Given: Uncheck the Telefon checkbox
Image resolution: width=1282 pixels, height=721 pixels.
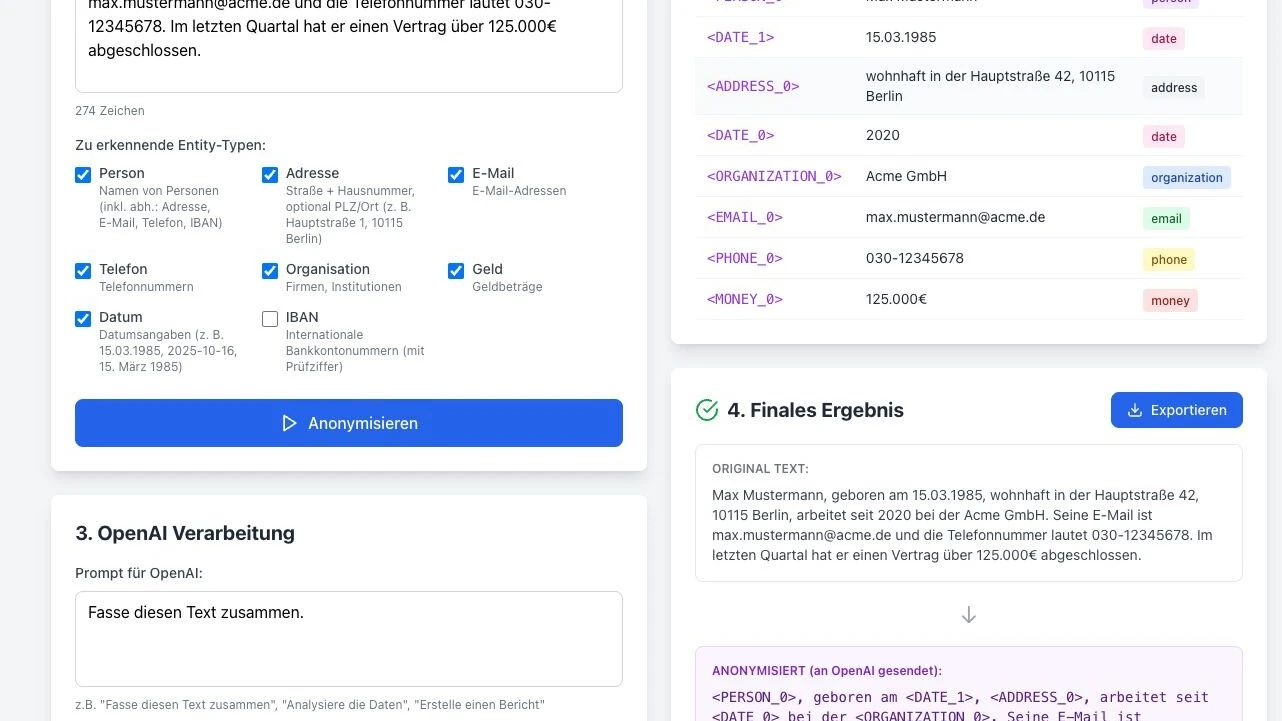Looking at the screenshot, I should 83,271.
